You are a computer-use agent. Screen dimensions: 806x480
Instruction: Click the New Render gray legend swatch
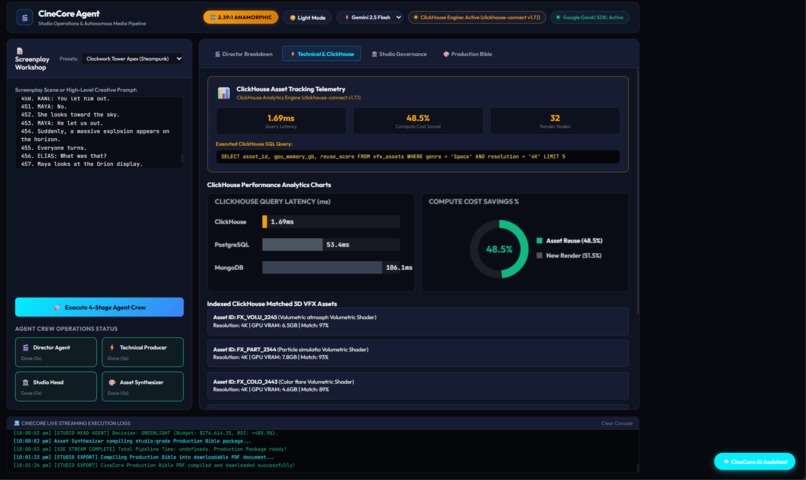[539, 255]
